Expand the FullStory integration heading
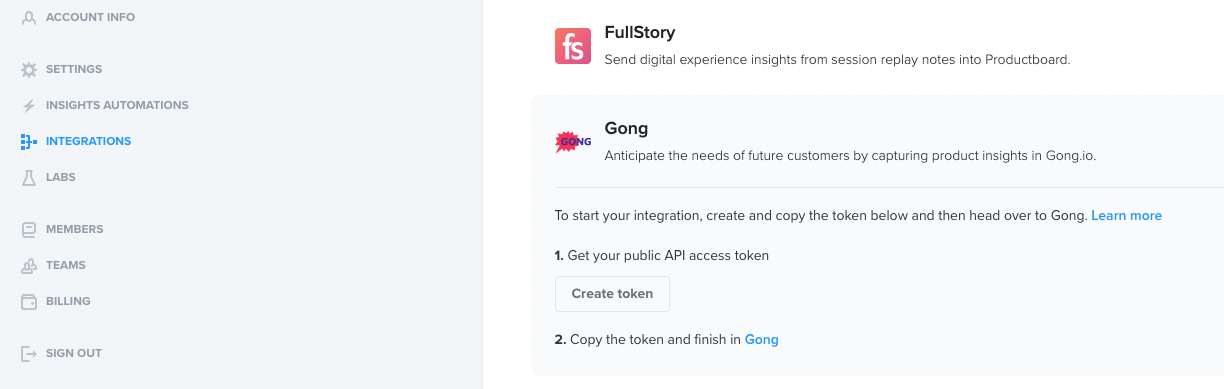The height and width of the screenshot is (389, 1224). tap(640, 33)
